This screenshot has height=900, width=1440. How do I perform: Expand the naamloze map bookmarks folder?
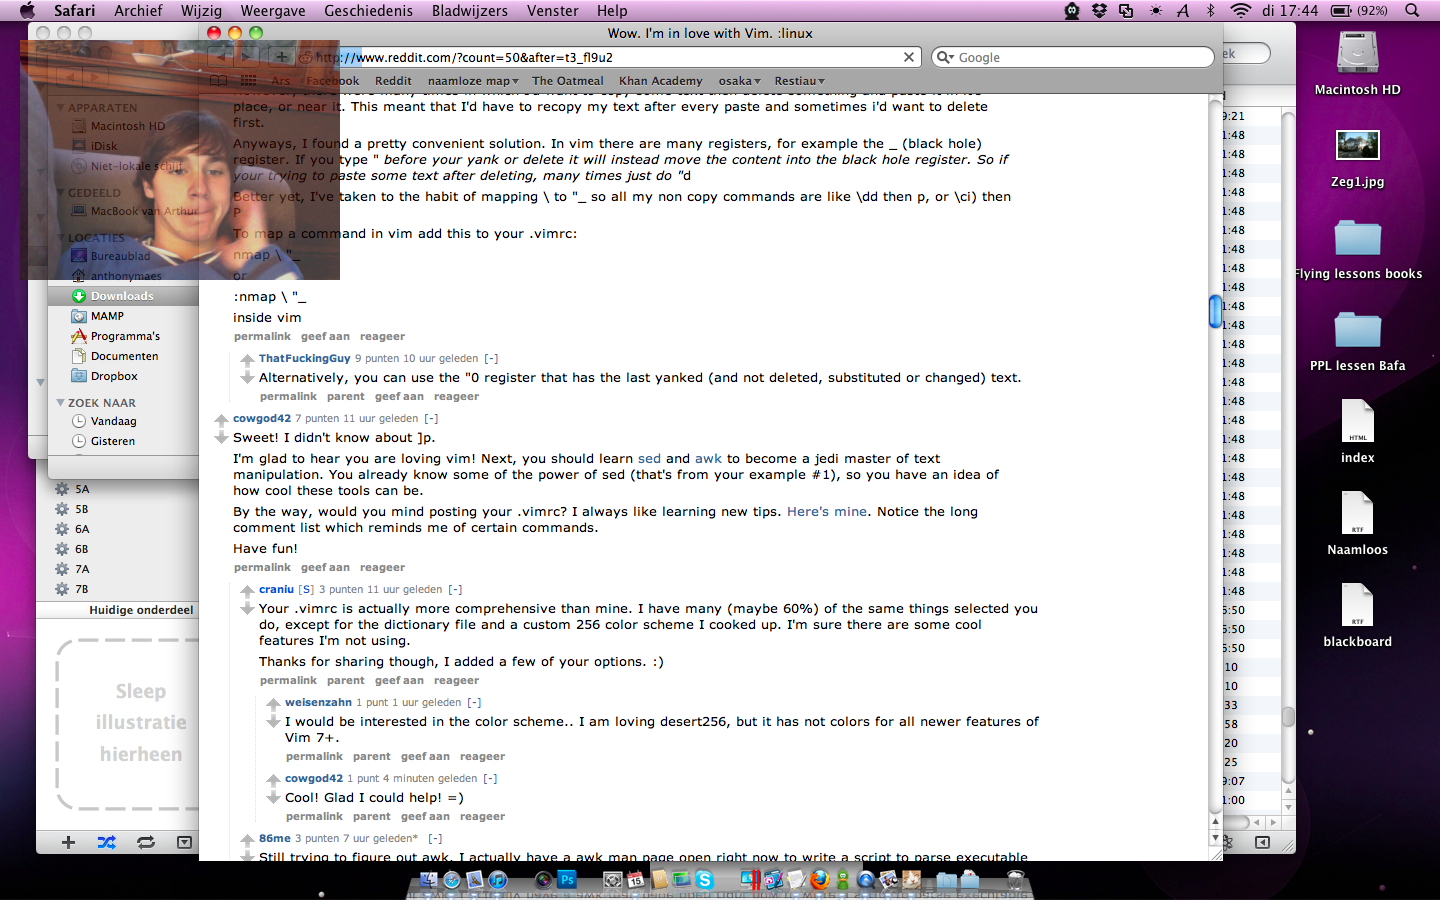point(473,81)
